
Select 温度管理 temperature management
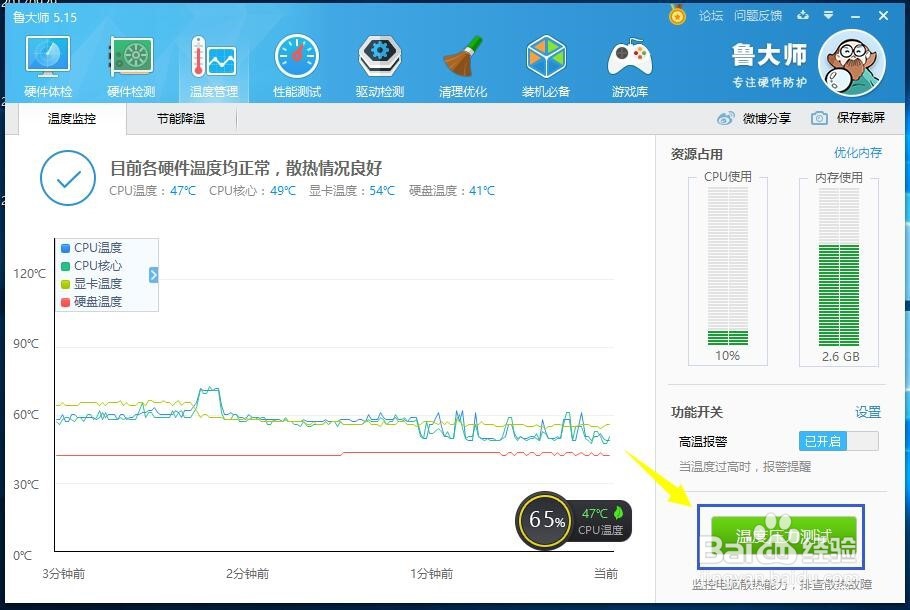214,66
